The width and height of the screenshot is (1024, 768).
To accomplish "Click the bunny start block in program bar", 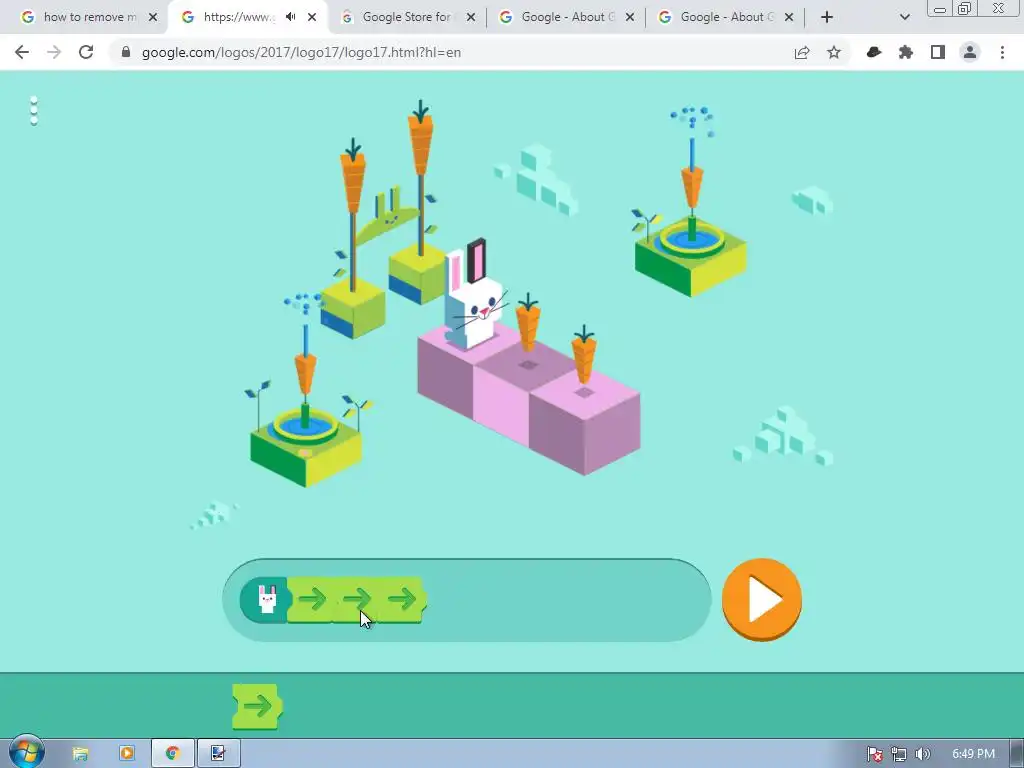I will pos(264,599).
